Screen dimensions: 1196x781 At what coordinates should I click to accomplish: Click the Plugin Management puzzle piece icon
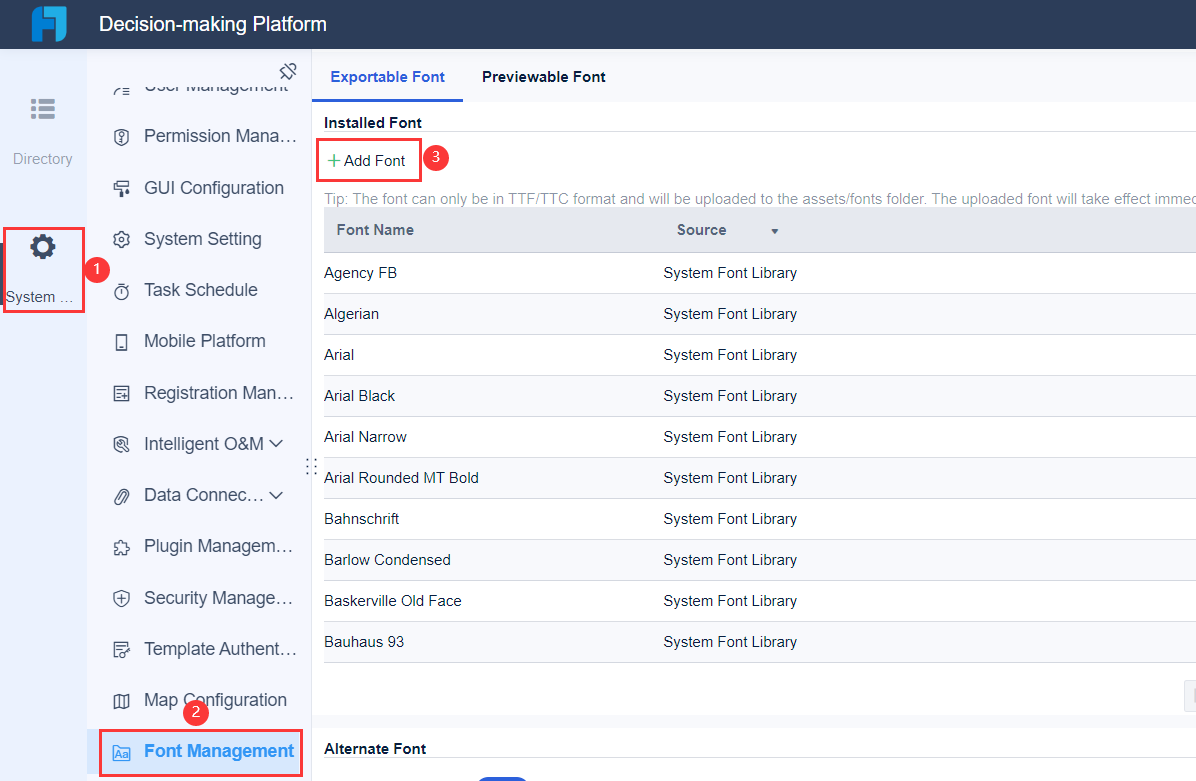click(x=122, y=547)
